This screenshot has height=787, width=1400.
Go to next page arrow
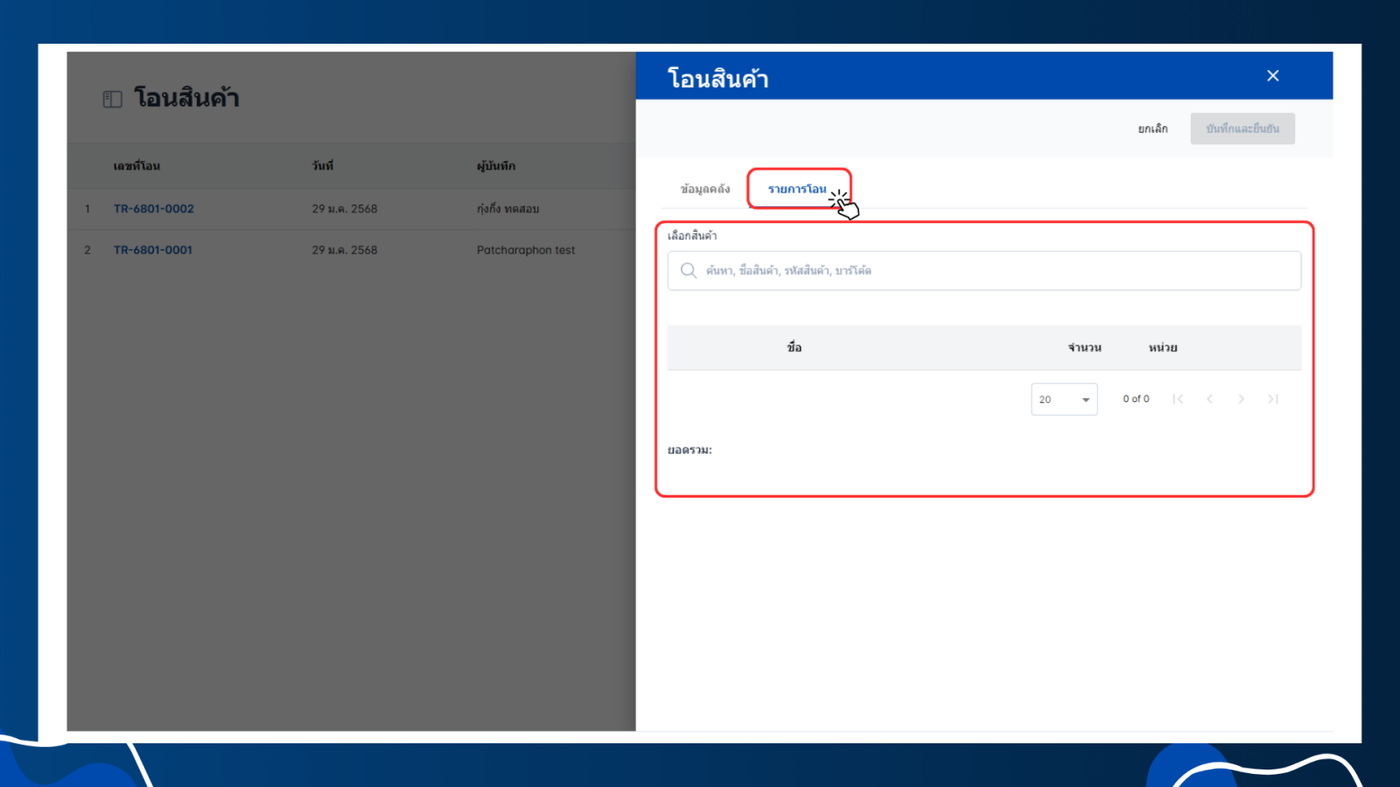[1241, 399]
